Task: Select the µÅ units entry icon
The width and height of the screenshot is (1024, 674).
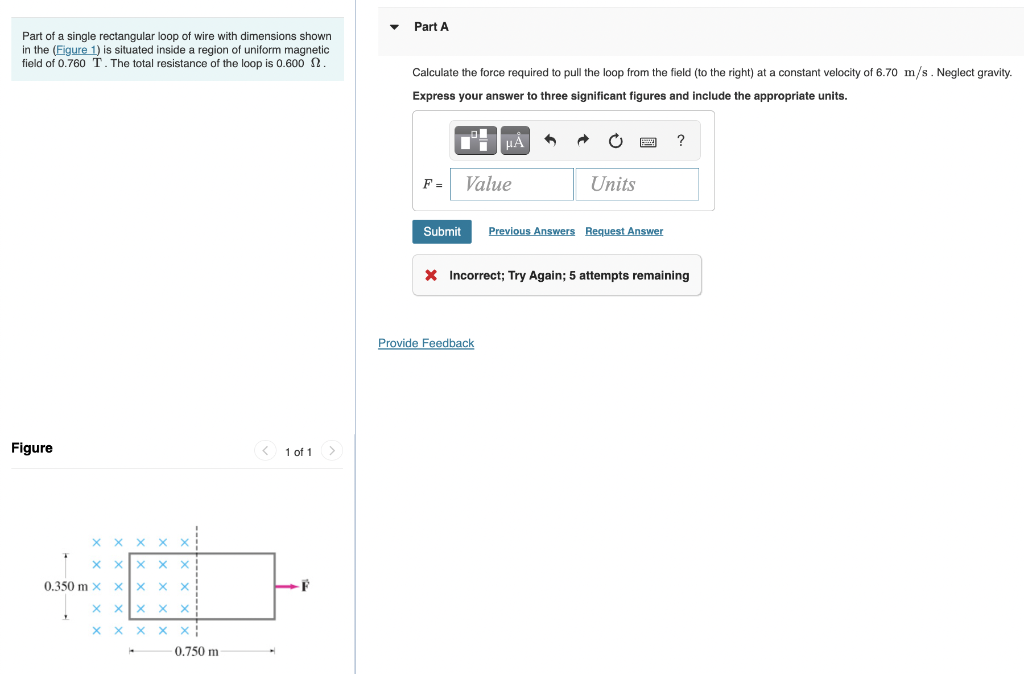Action: (x=513, y=140)
